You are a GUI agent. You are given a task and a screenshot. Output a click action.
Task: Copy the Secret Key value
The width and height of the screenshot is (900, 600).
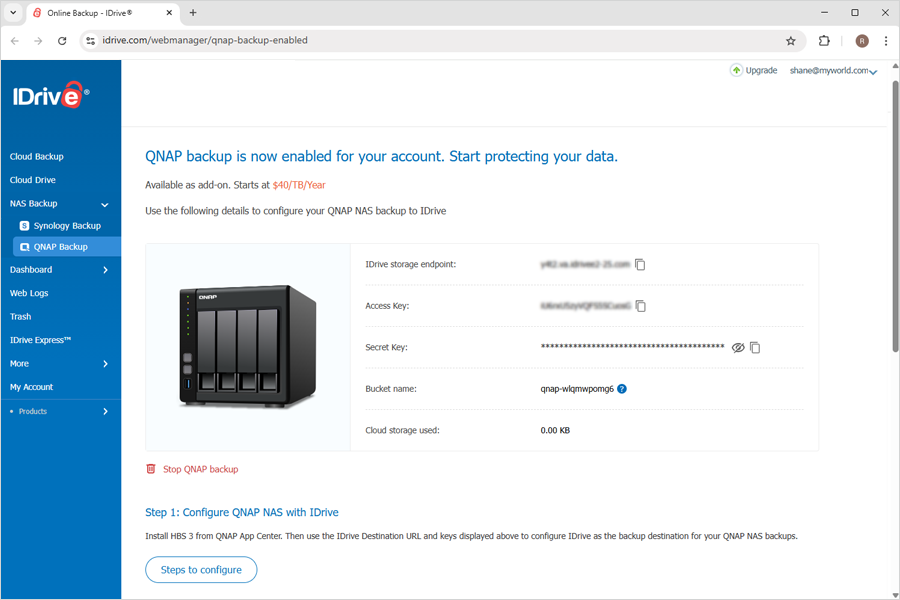755,347
